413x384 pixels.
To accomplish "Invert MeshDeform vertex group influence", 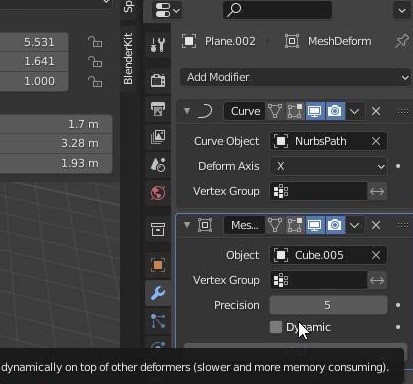I will [x=377, y=280].
